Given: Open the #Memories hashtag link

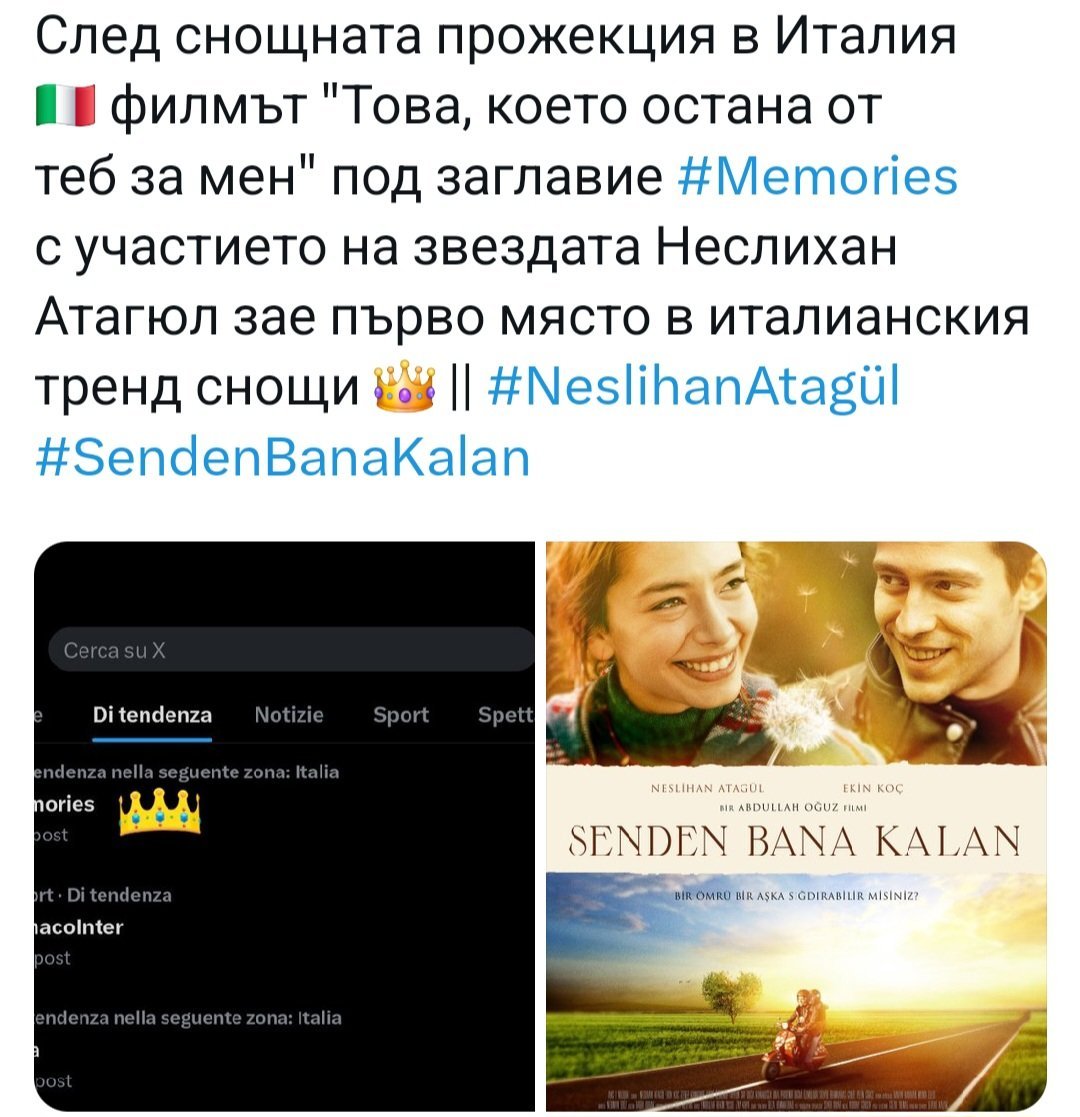Looking at the screenshot, I should (817, 176).
